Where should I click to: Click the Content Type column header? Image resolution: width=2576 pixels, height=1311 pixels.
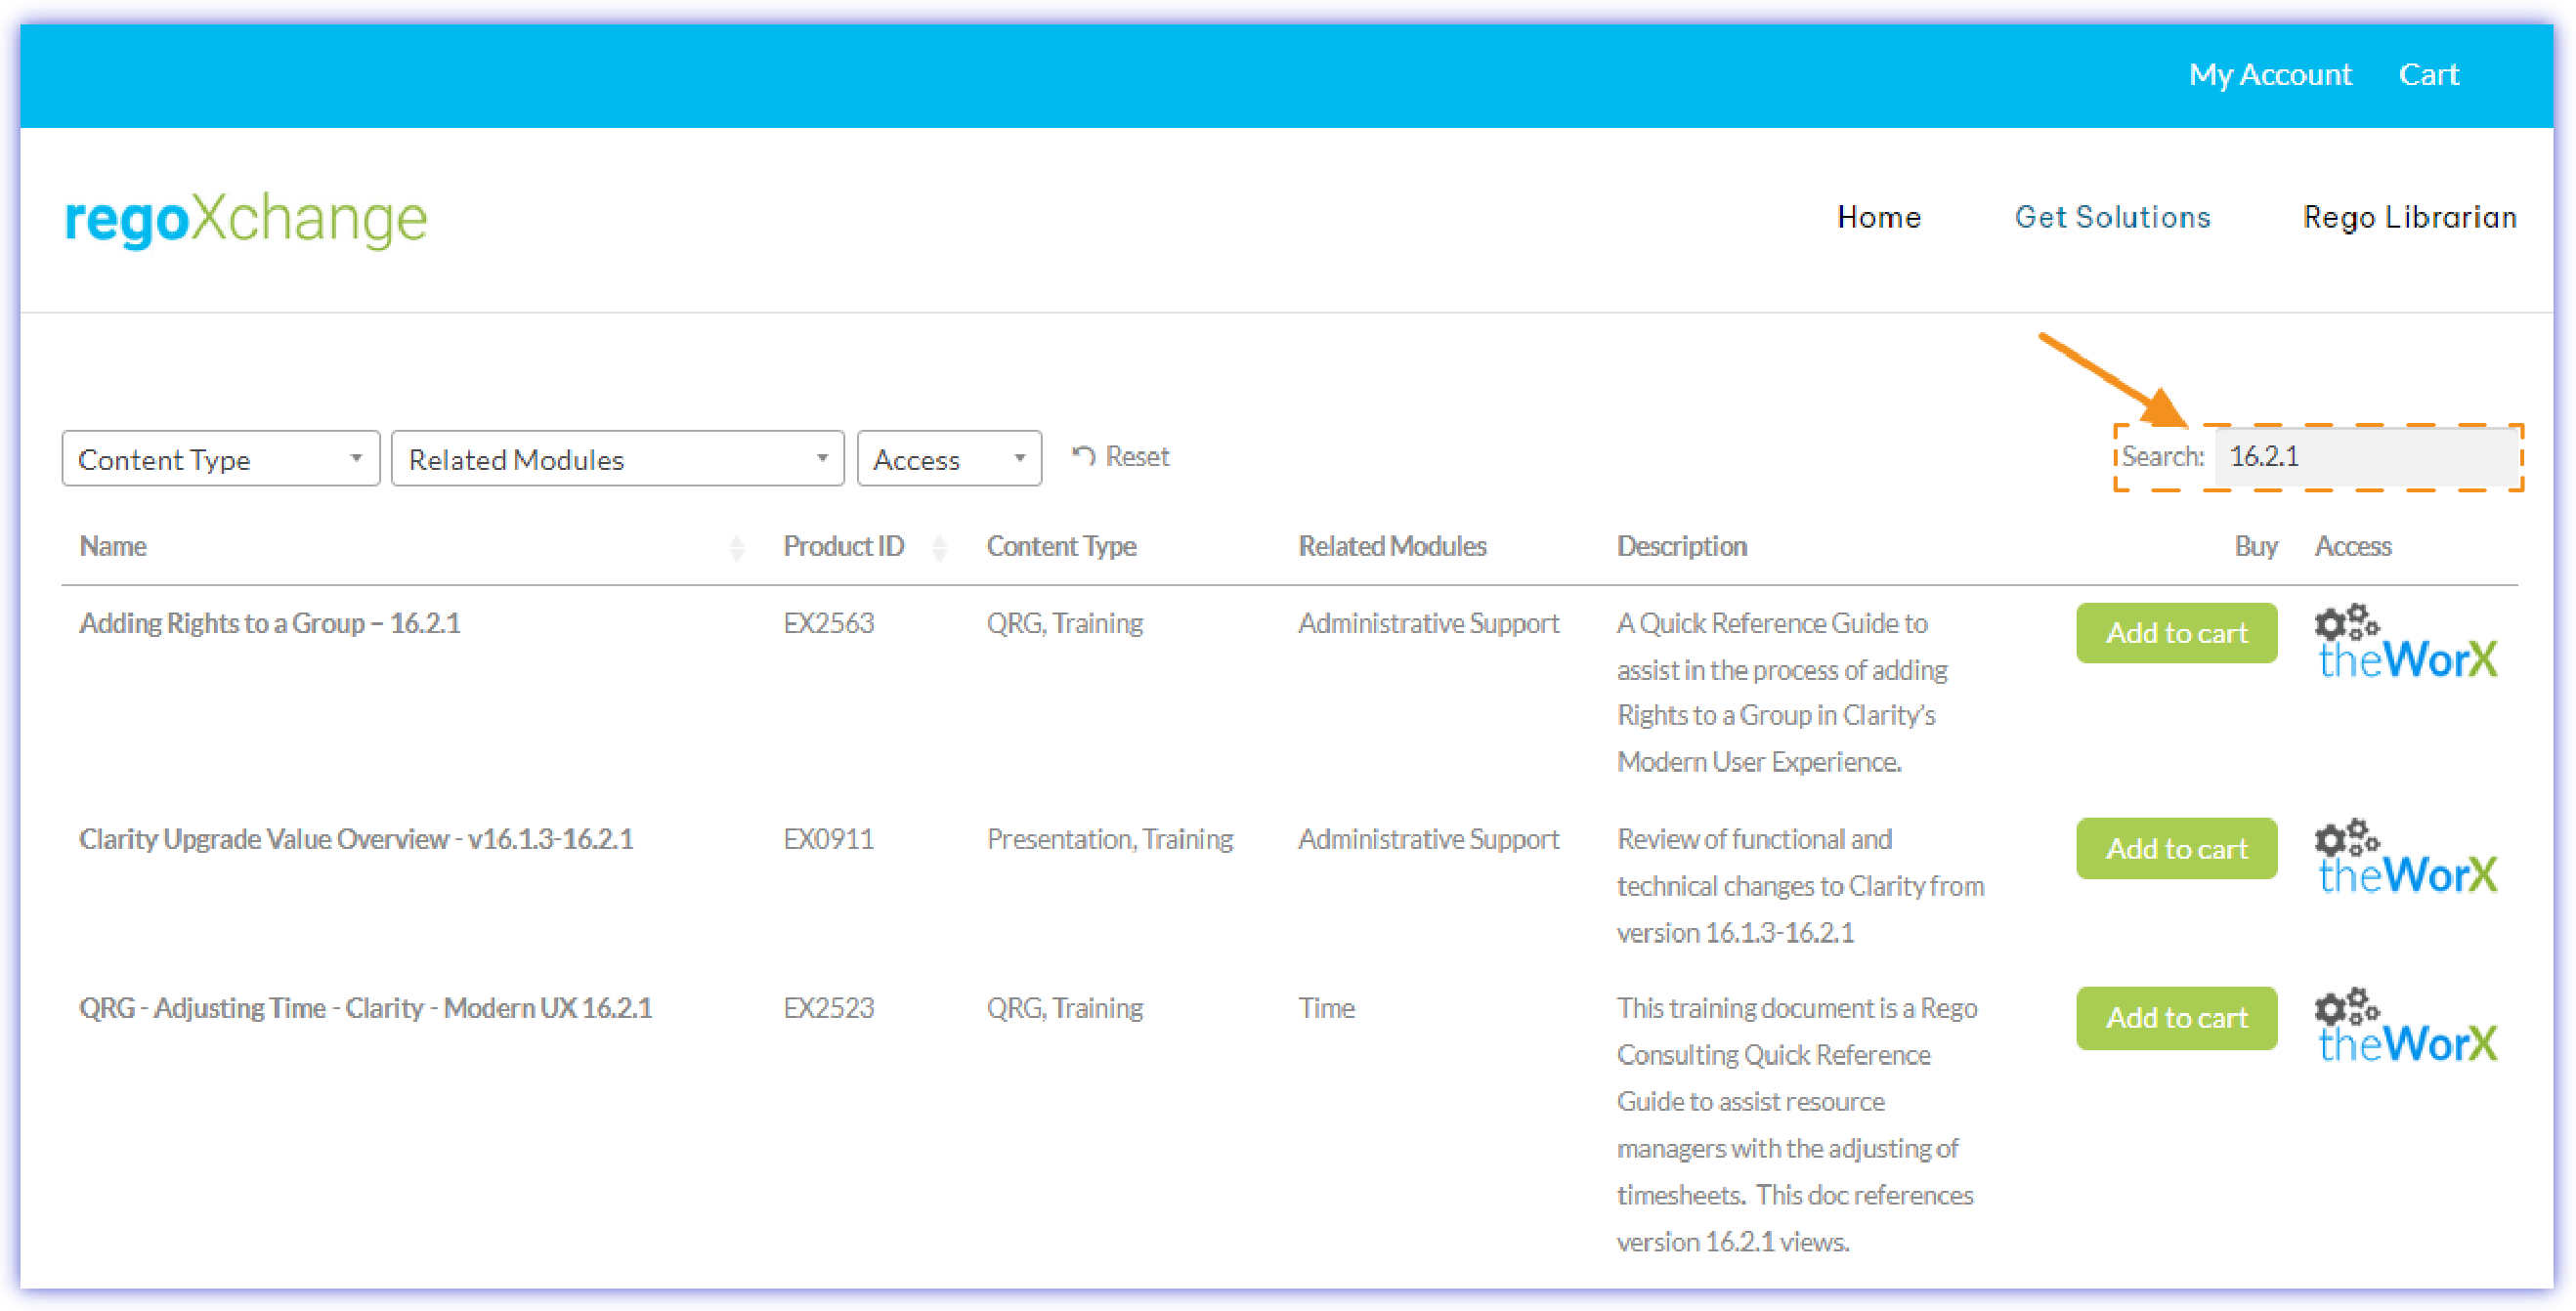(1061, 547)
